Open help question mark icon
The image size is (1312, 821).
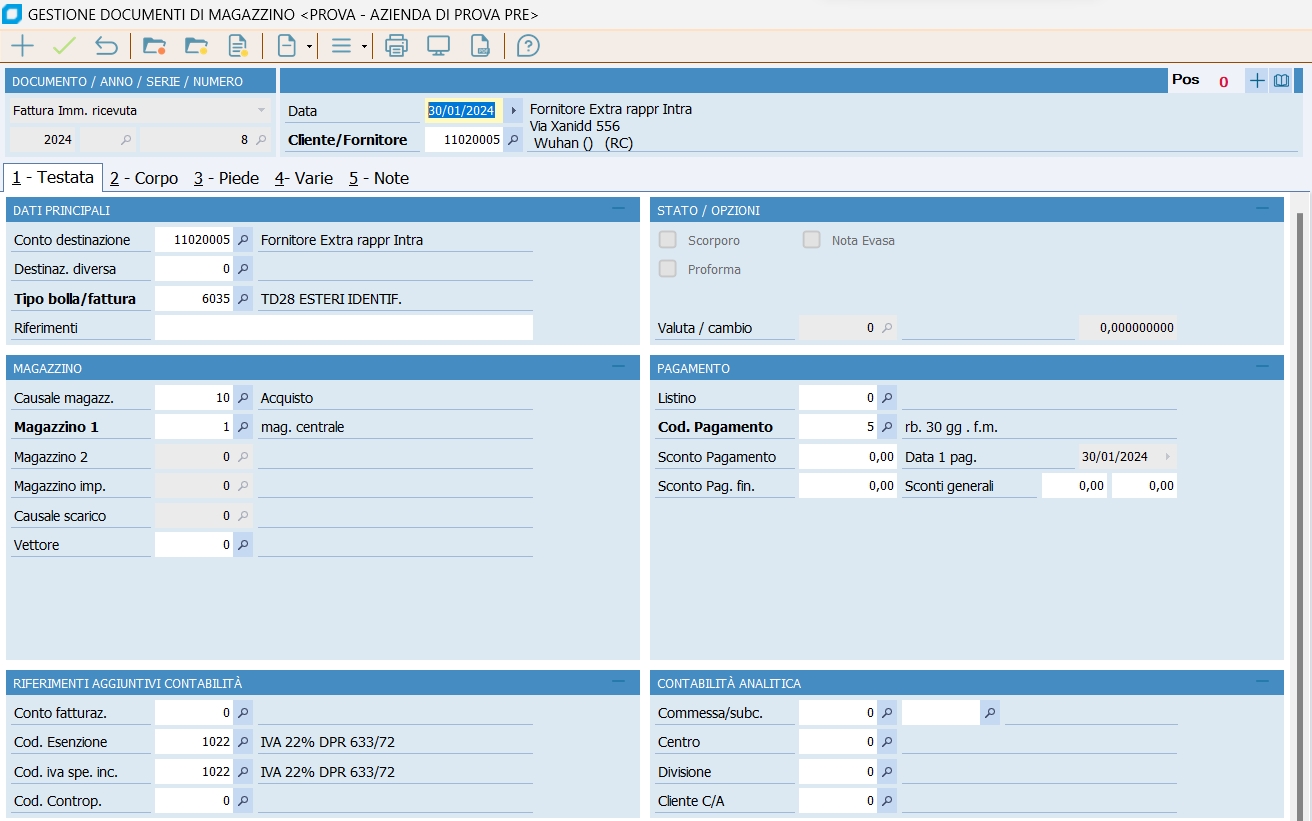[528, 46]
